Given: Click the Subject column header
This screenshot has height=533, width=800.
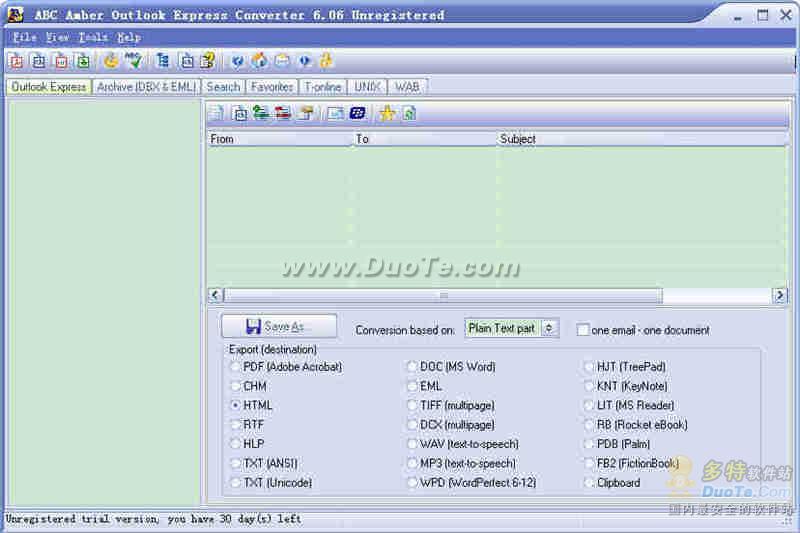Looking at the screenshot, I should (642, 139).
